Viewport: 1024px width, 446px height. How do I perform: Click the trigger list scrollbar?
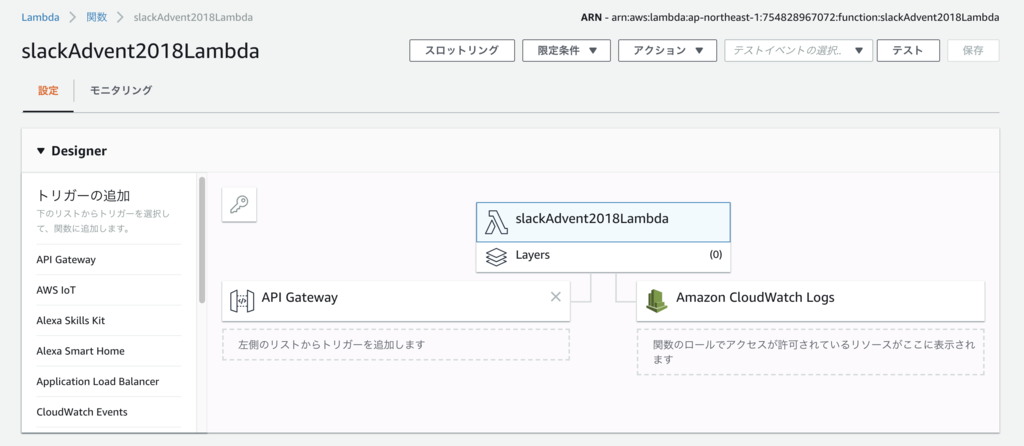pos(202,239)
